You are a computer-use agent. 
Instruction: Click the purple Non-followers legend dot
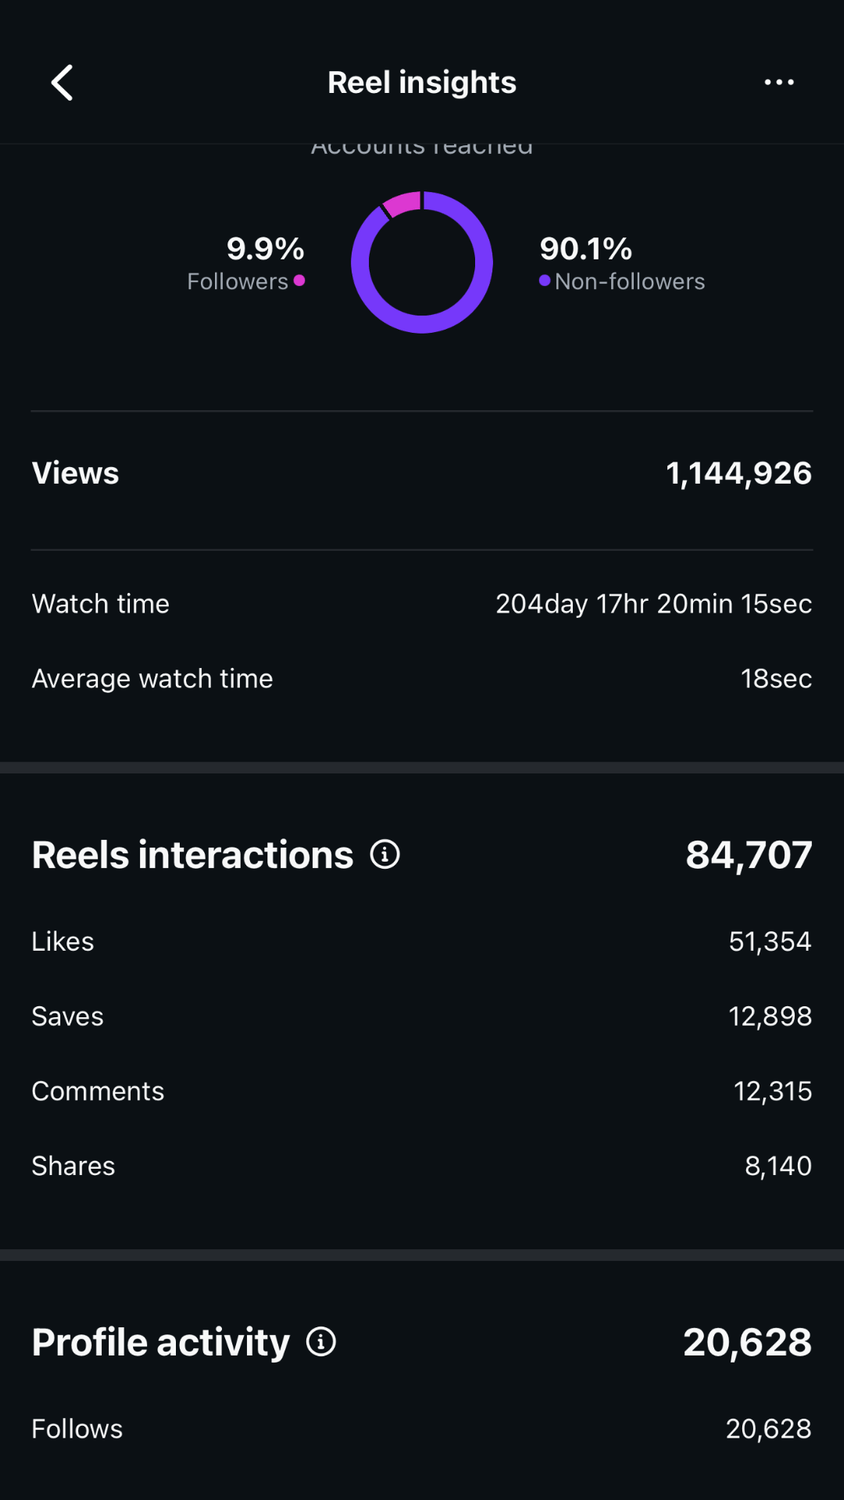point(544,281)
